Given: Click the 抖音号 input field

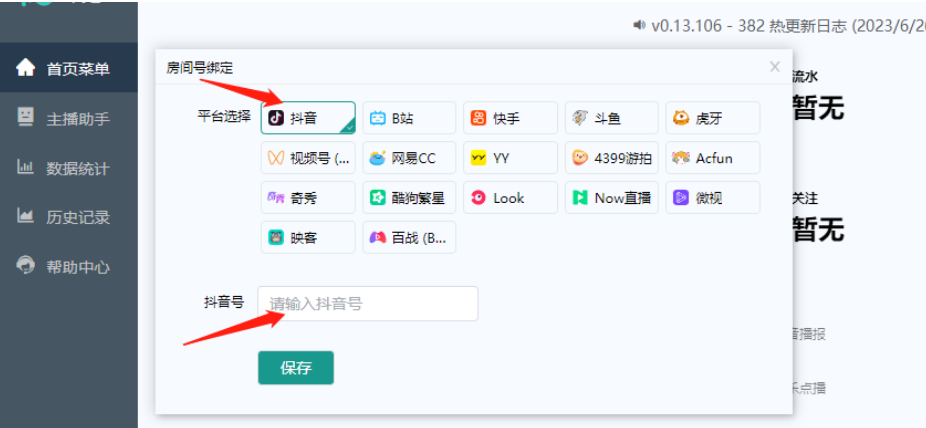Looking at the screenshot, I should click(x=367, y=303).
